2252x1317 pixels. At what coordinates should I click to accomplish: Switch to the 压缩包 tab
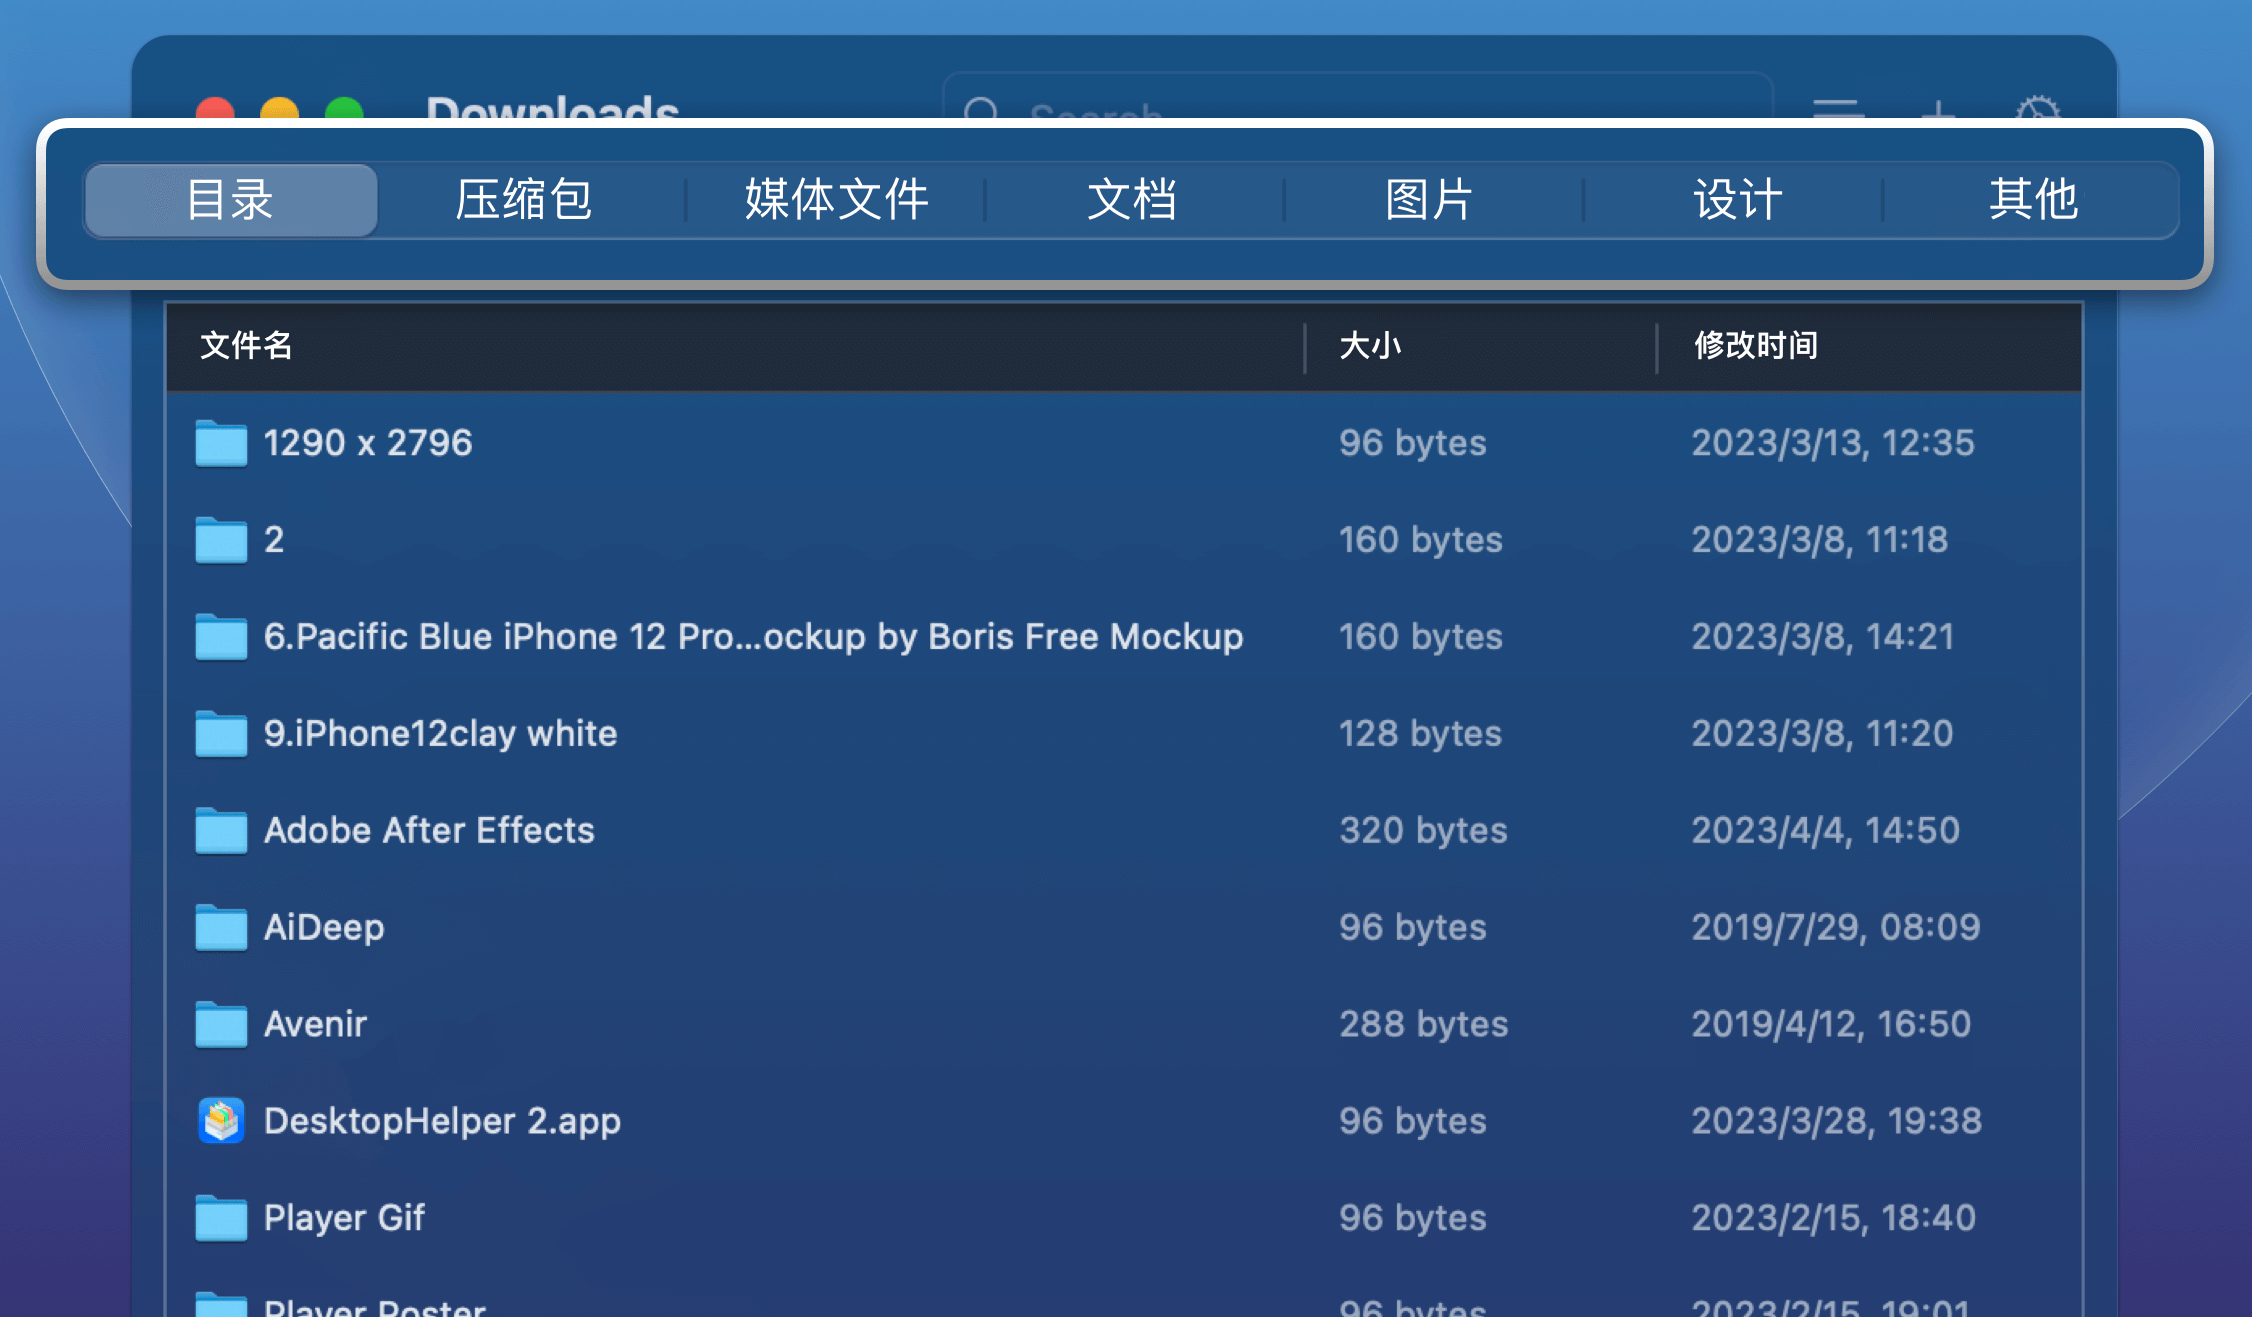coord(524,200)
